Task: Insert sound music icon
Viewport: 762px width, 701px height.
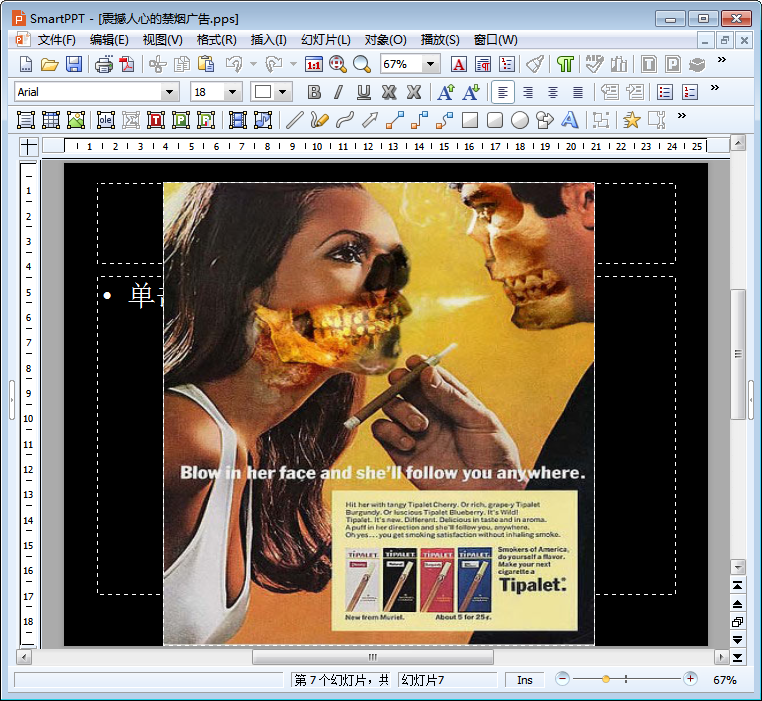Action: pyautogui.click(x=263, y=120)
